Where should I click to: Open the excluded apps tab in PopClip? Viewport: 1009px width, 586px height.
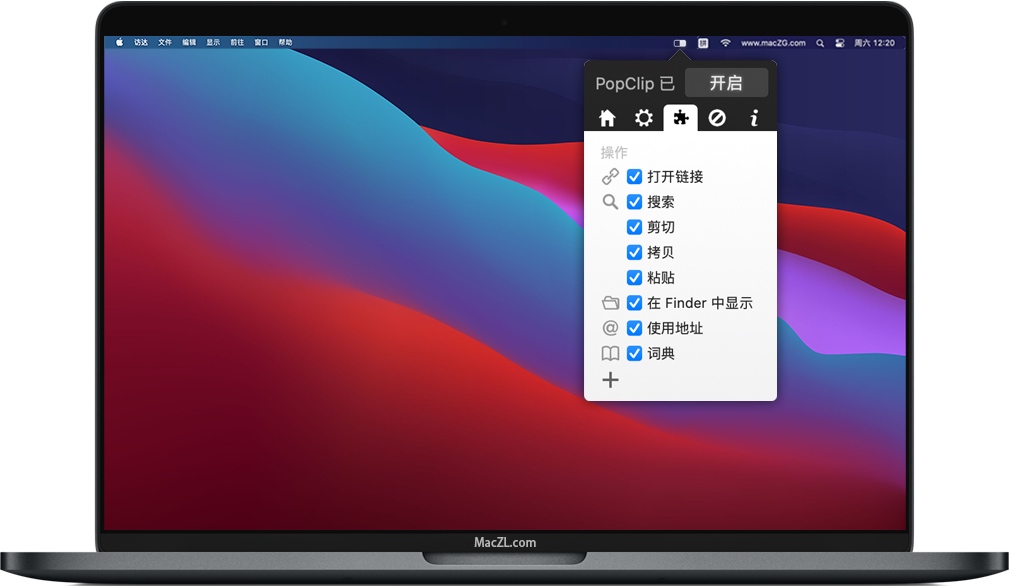pos(717,117)
